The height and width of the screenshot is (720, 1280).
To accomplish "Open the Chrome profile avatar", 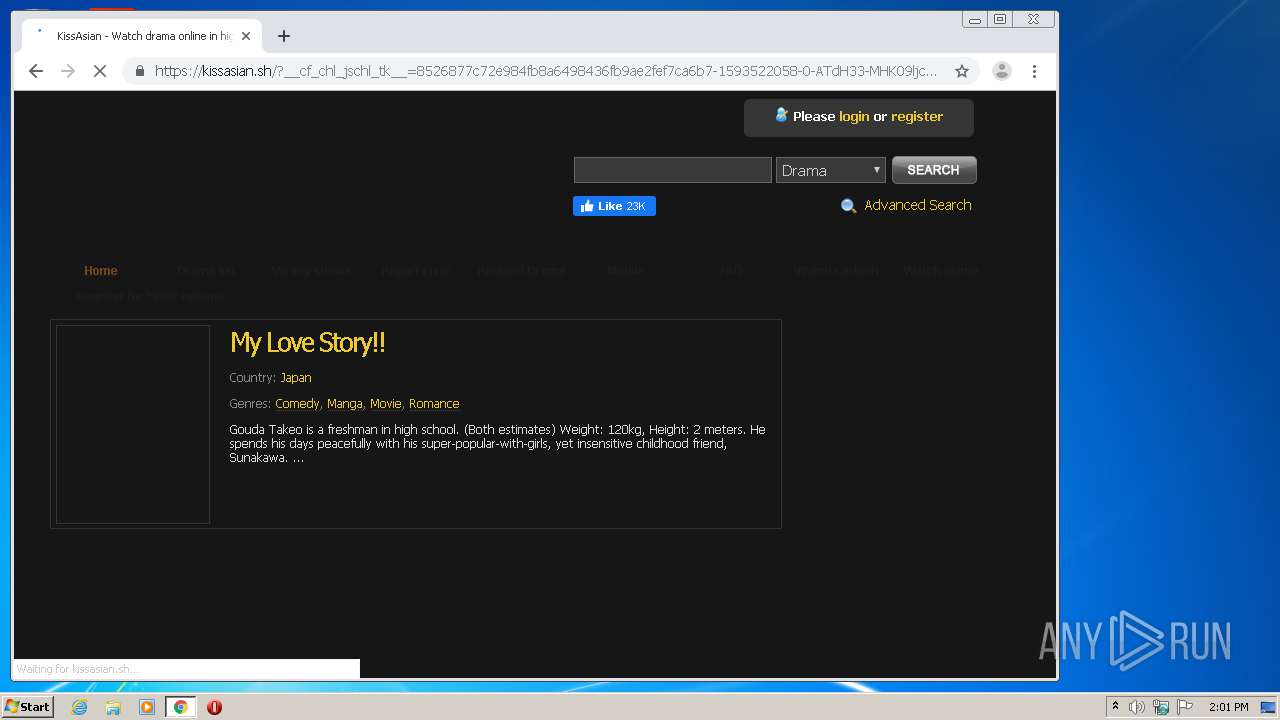I will click(x=1001, y=71).
